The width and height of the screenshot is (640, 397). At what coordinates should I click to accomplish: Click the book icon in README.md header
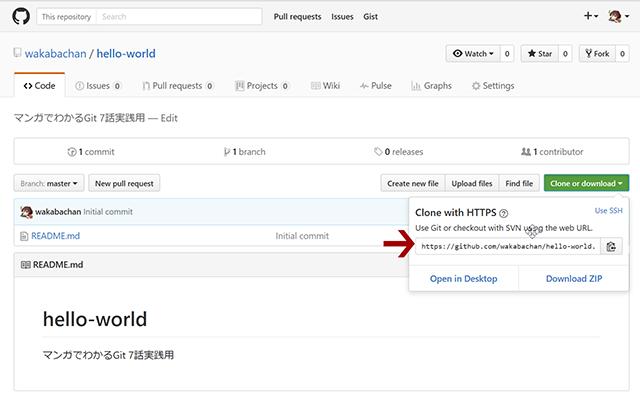[x=25, y=265]
